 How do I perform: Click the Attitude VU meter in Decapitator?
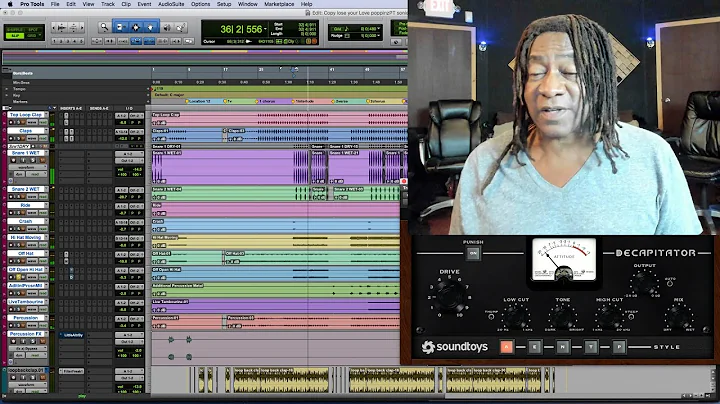[564, 260]
